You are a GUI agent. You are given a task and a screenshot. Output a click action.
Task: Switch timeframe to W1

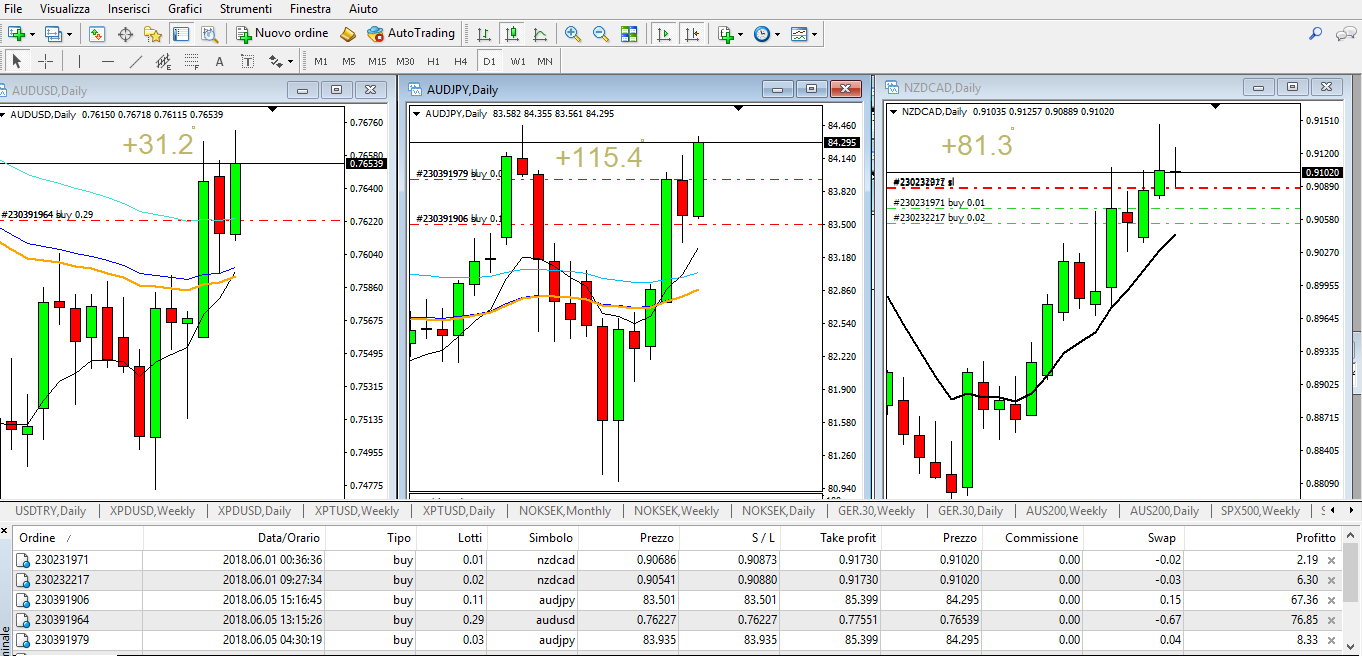(518, 61)
